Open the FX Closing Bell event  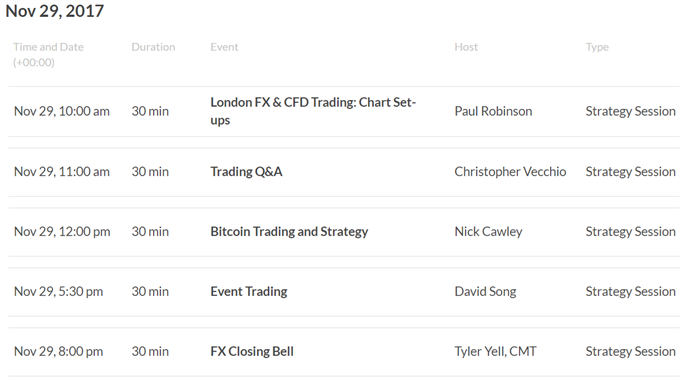tap(252, 351)
